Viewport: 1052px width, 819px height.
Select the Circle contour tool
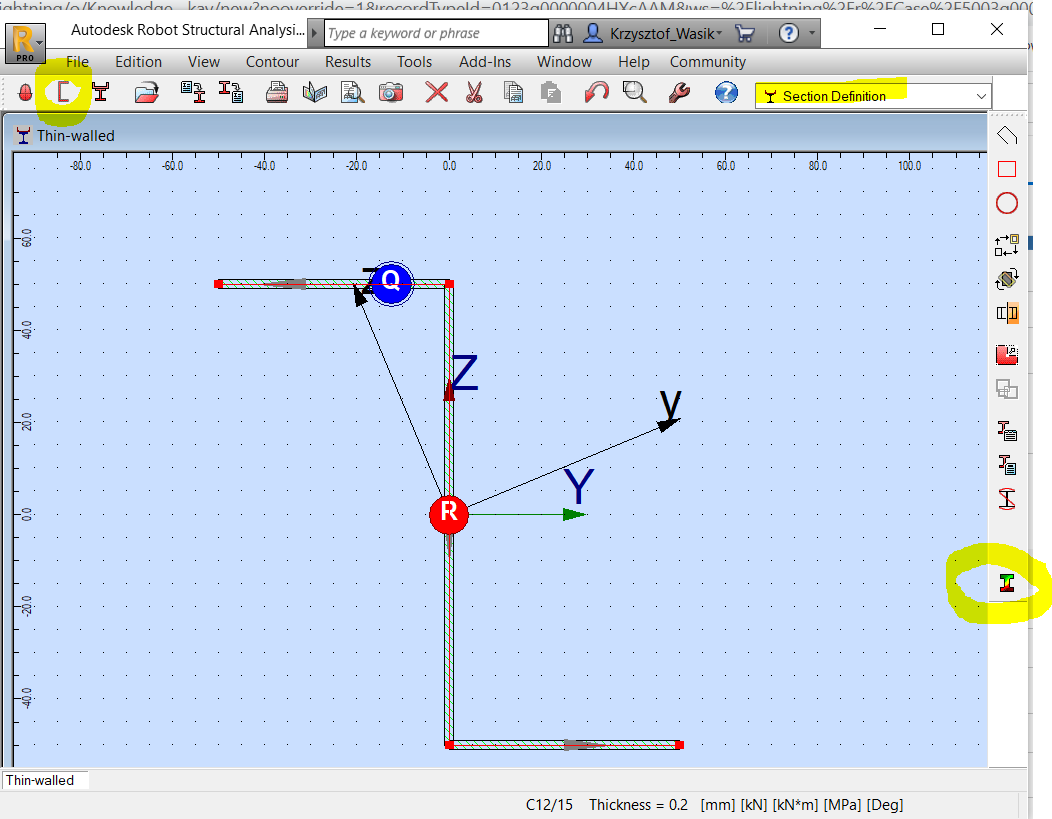pos(1007,203)
